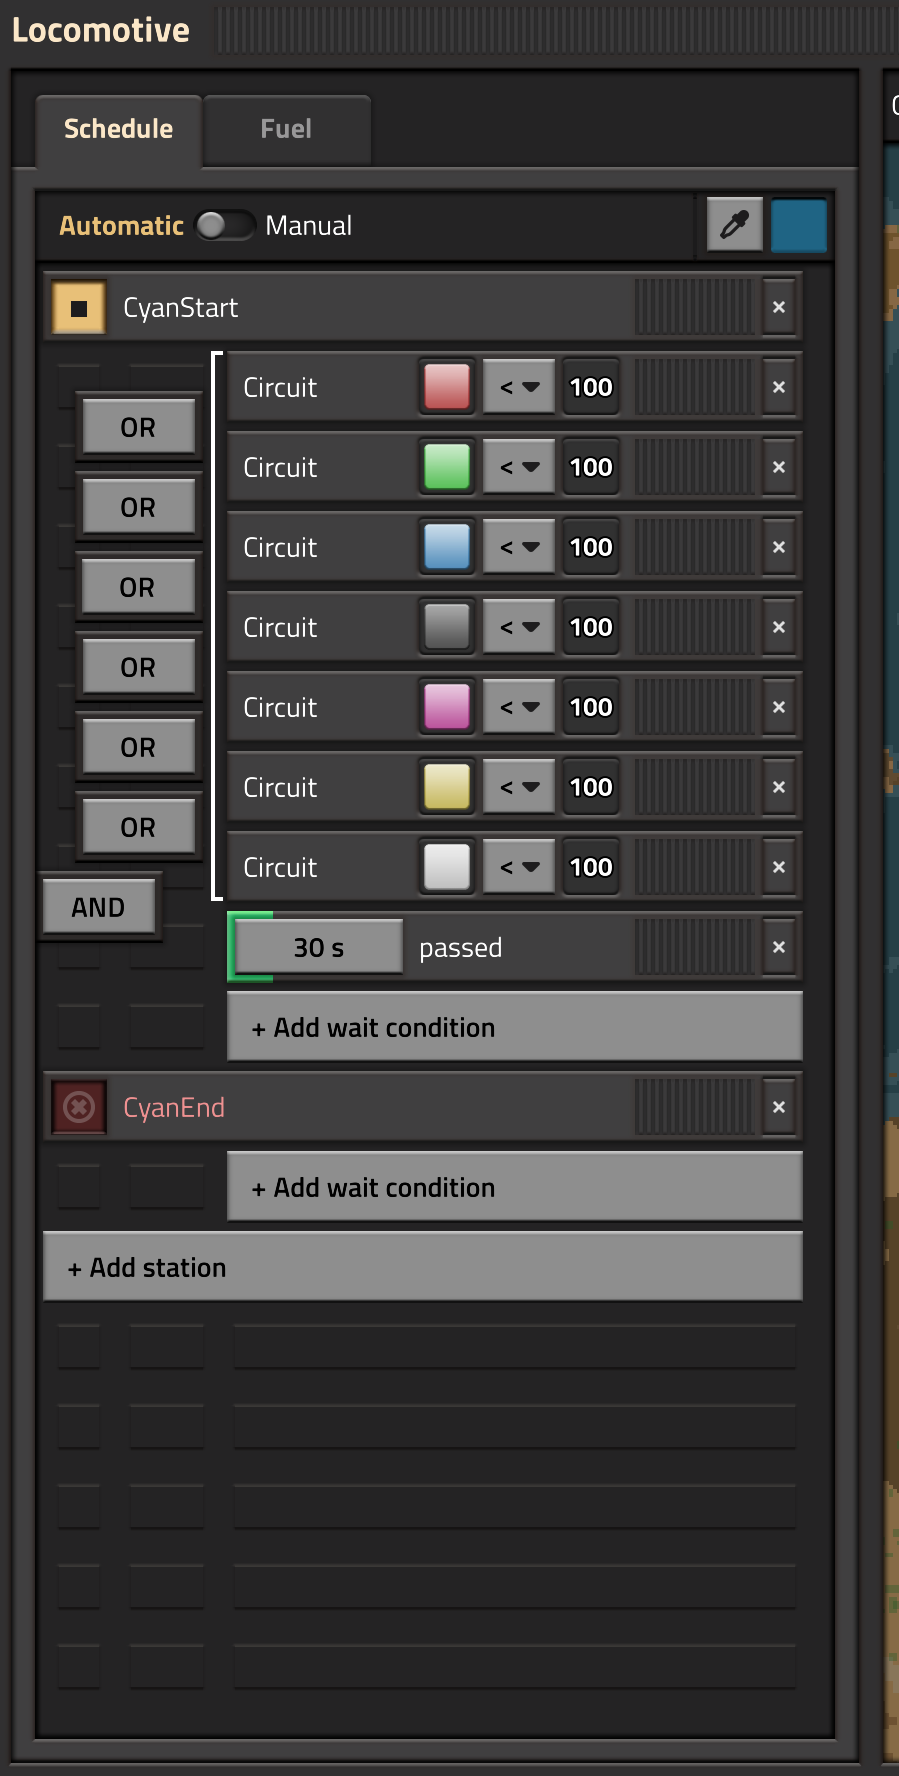Viewport: 899px width, 1776px height.
Task: Toggle the first OR comparator button
Action: click(x=138, y=427)
